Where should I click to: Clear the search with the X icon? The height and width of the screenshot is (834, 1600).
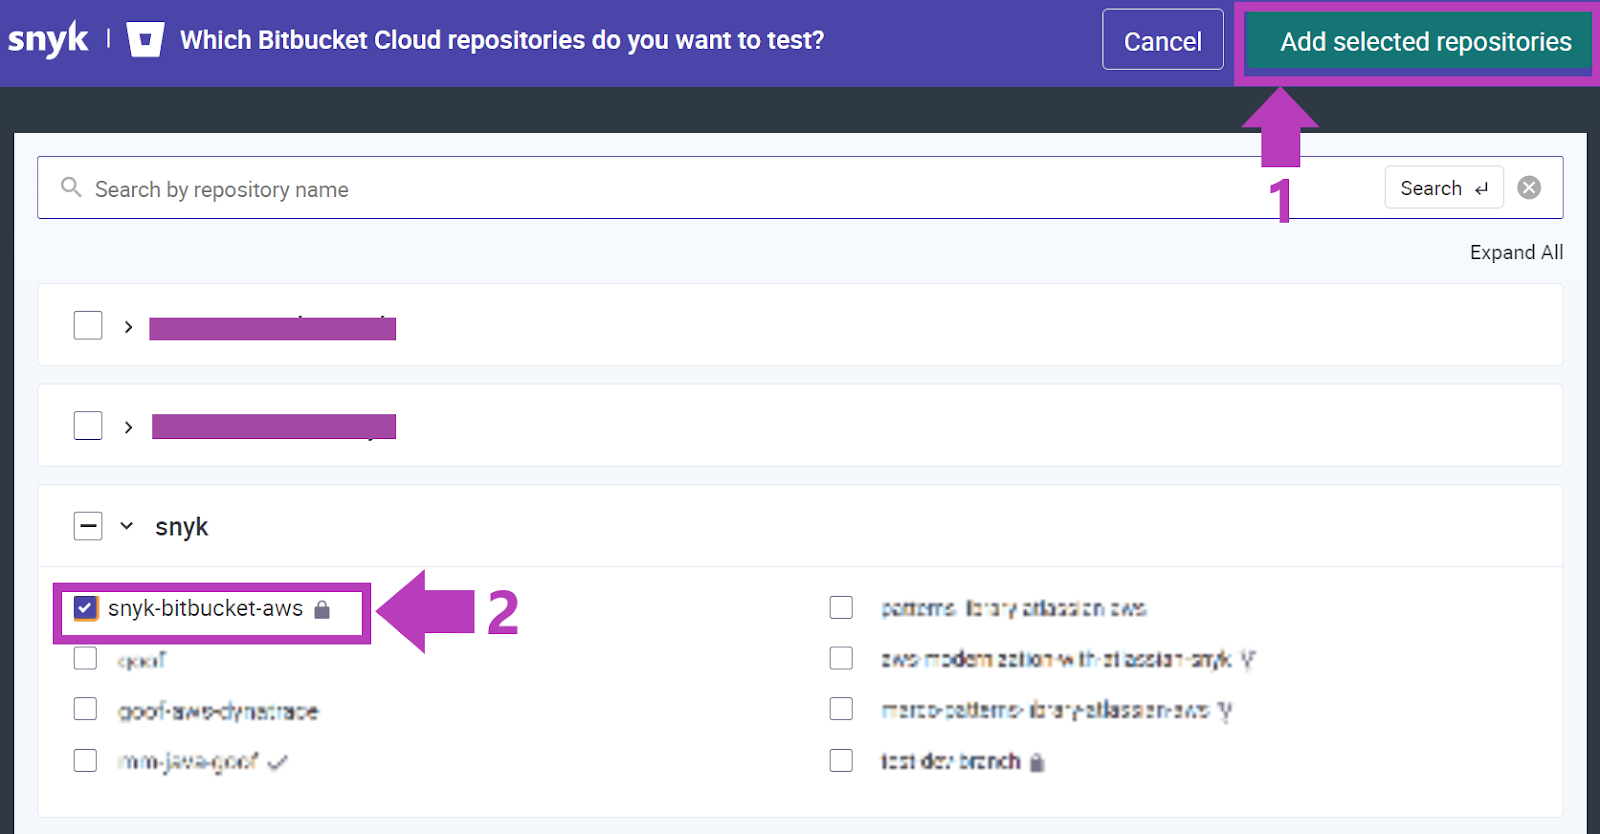pyautogui.click(x=1529, y=188)
